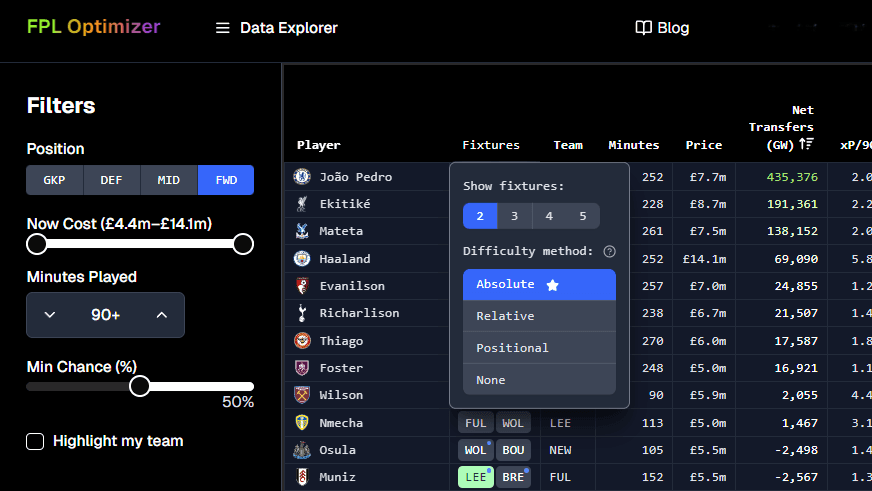Screen dimensions: 872x491
Task: Click the Newcastle badge beside Osula
Action: 302,450
